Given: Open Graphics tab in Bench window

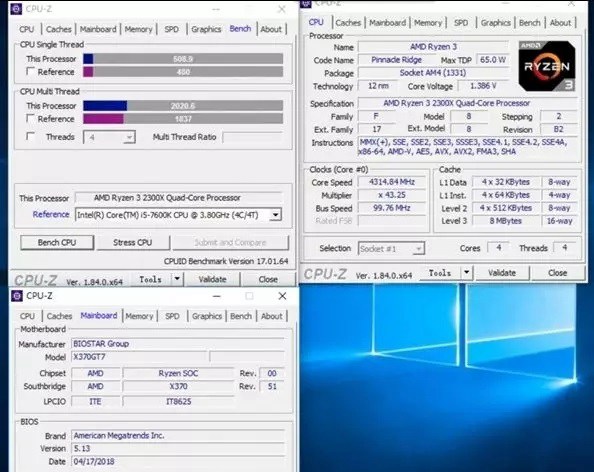Looking at the screenshot, I should click(x=206, y=29).
